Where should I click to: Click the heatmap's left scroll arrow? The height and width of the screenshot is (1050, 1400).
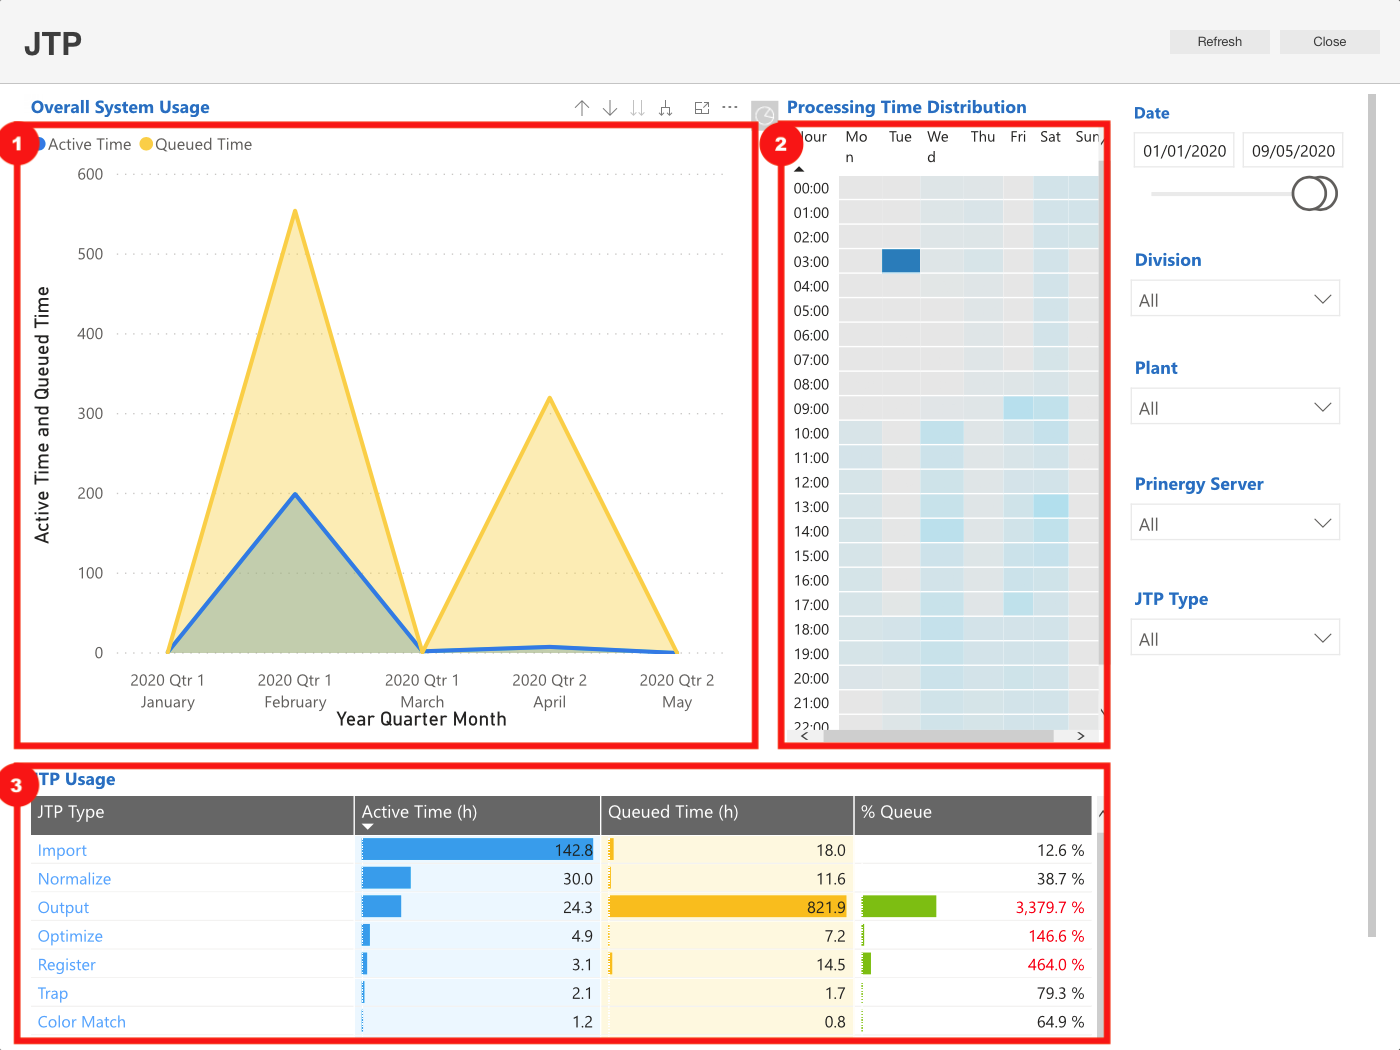(805, 736)
